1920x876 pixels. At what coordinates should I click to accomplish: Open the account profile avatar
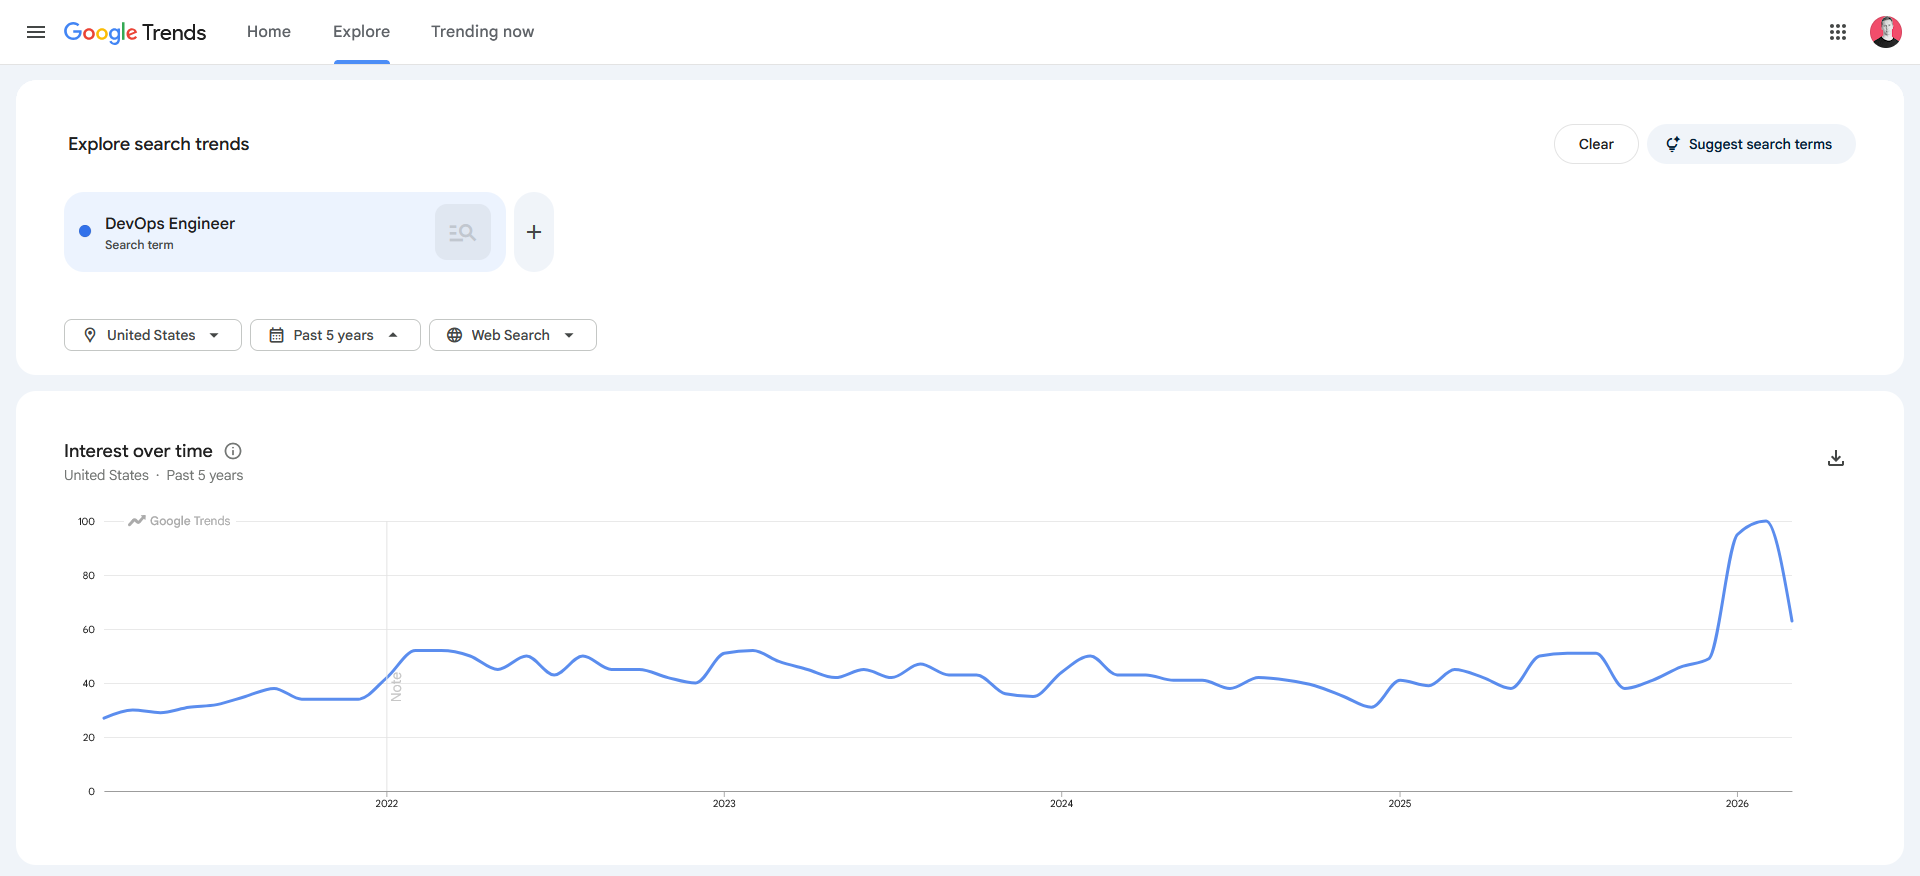1886,32
